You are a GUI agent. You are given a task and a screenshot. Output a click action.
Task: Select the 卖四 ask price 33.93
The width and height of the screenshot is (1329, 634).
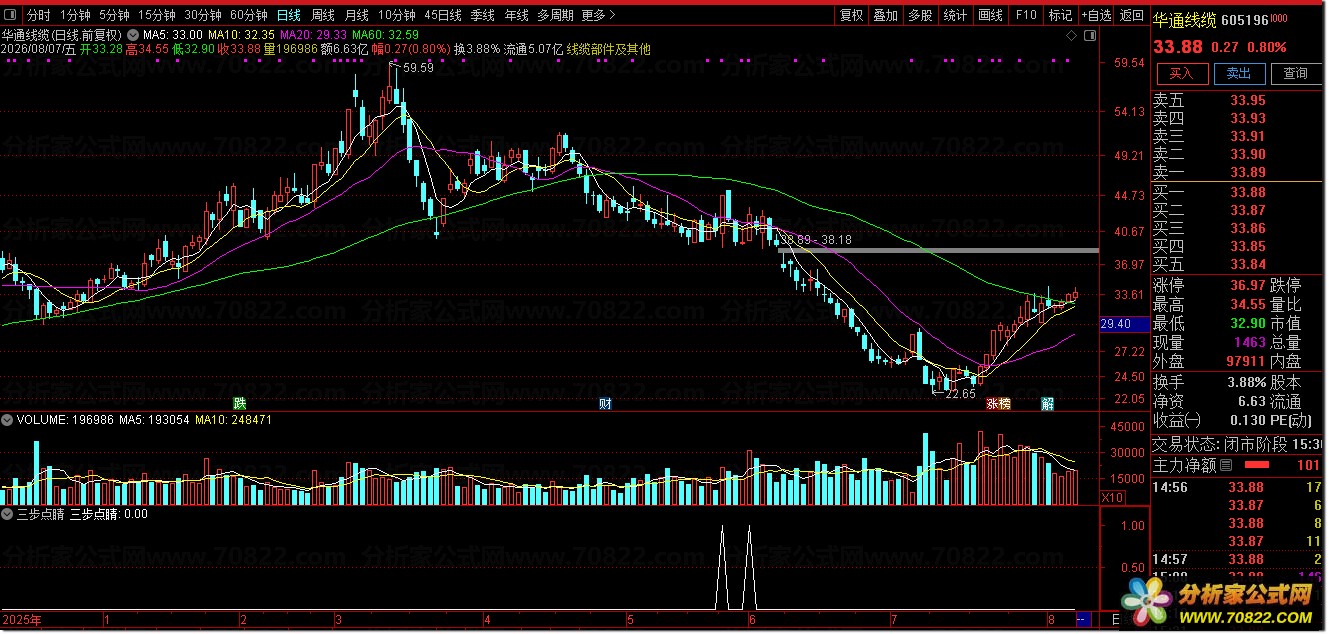[x=1247, y=118]
